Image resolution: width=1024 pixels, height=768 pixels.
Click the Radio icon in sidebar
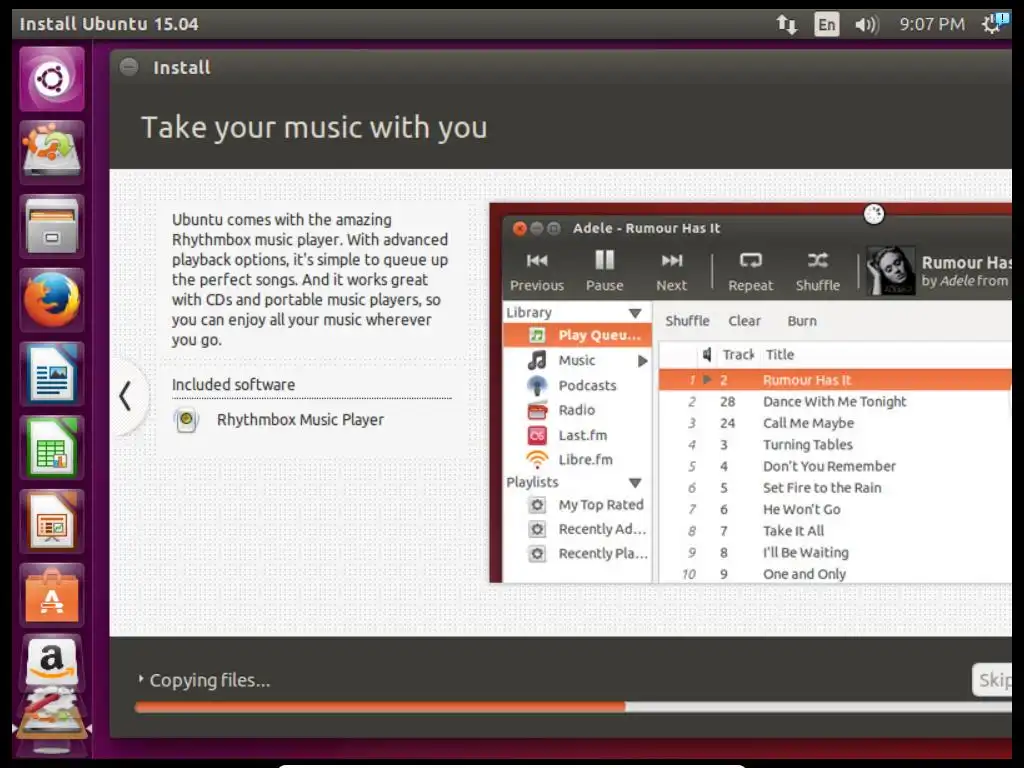(x=537, y=410)
